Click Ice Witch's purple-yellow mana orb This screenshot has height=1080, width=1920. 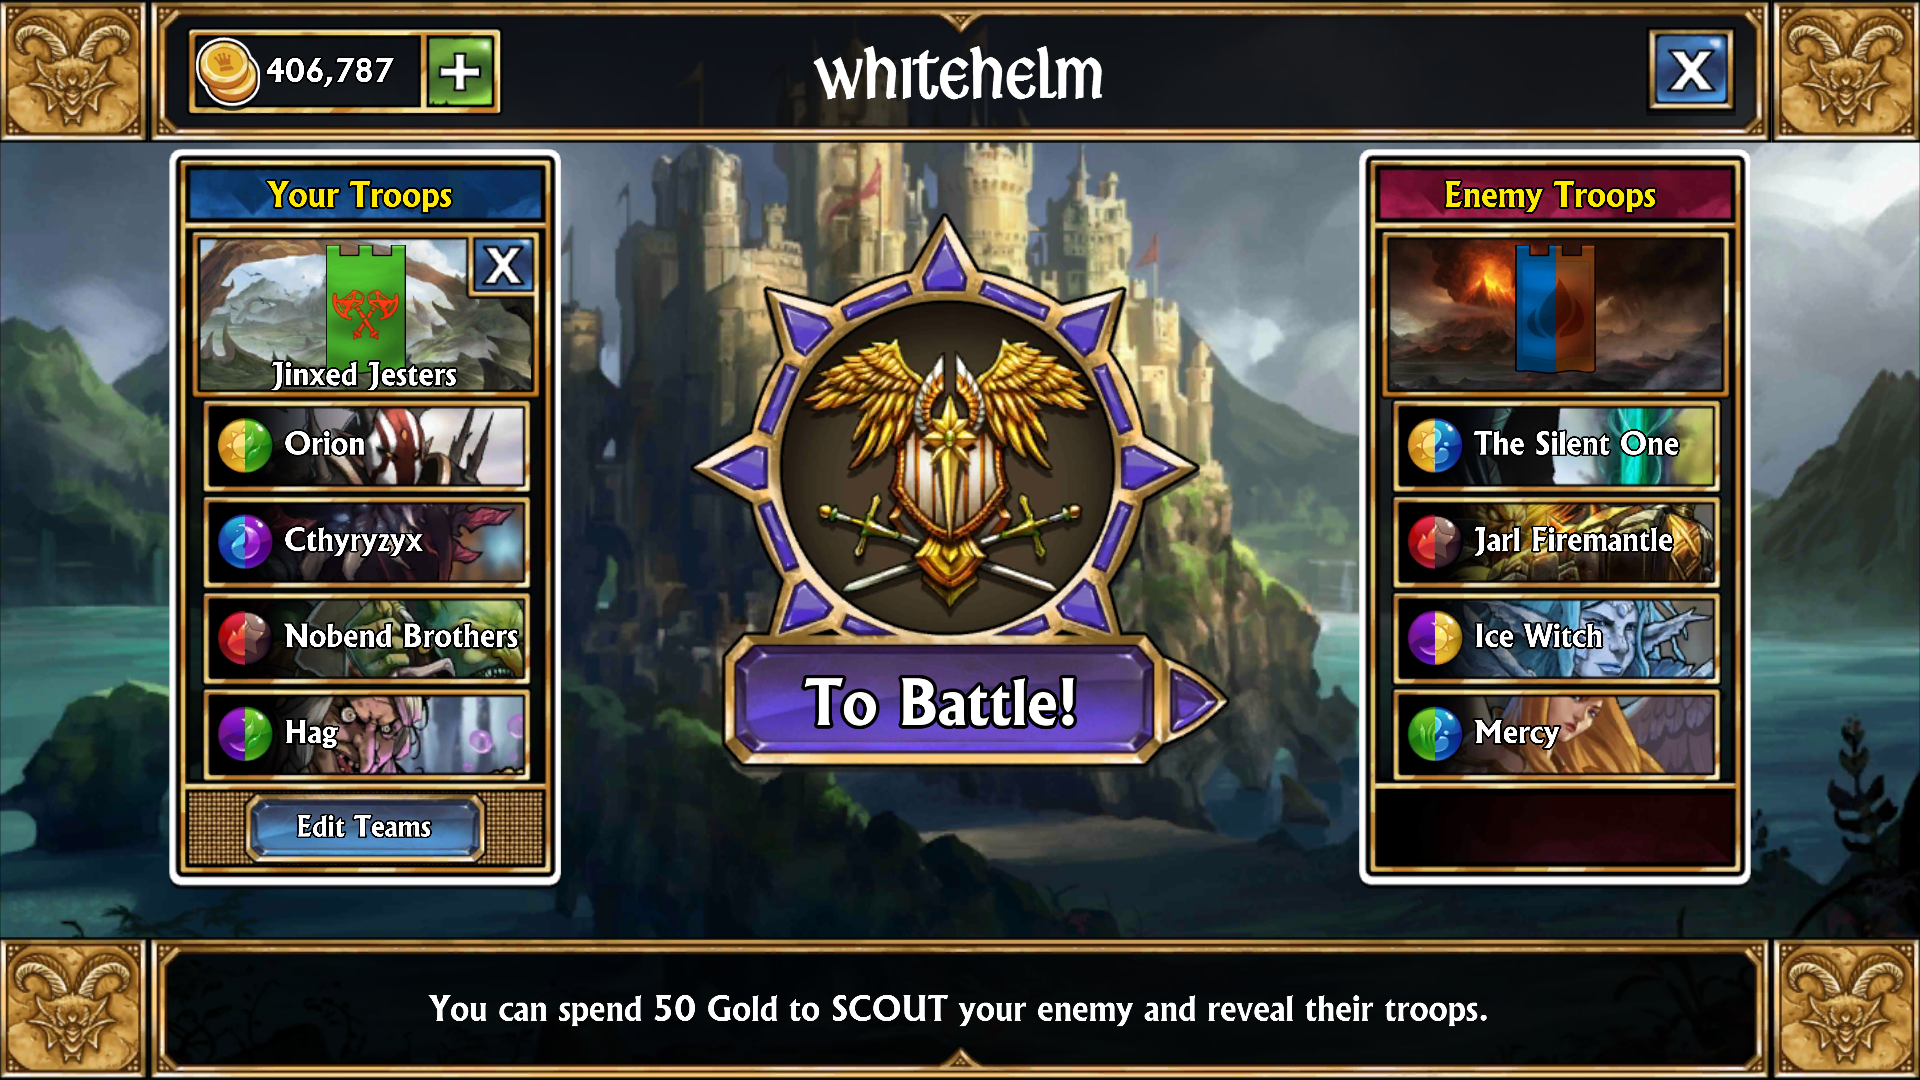1435,637
